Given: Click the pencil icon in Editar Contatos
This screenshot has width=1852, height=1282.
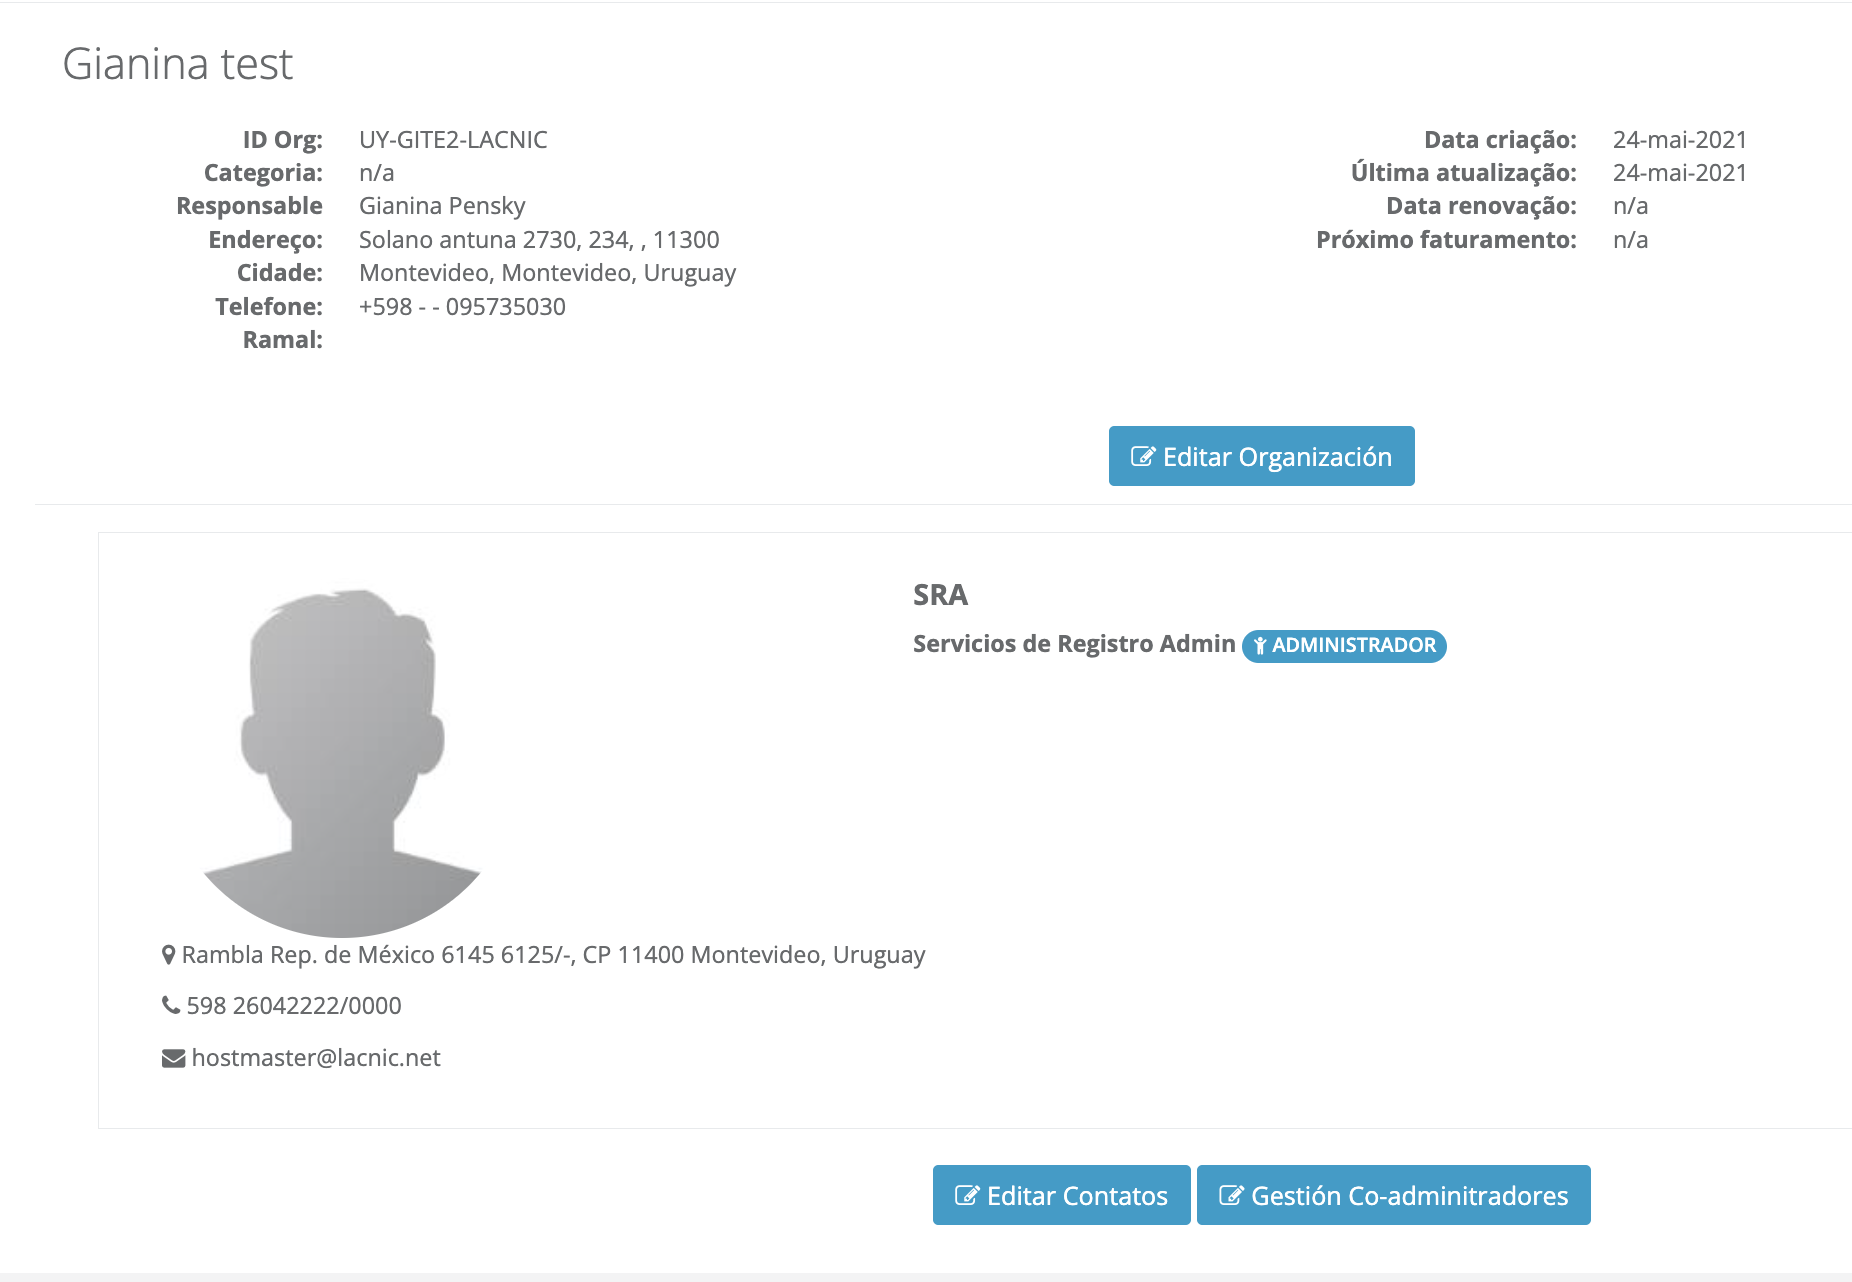Looking at the screenshot, I should pos(966,1196).
